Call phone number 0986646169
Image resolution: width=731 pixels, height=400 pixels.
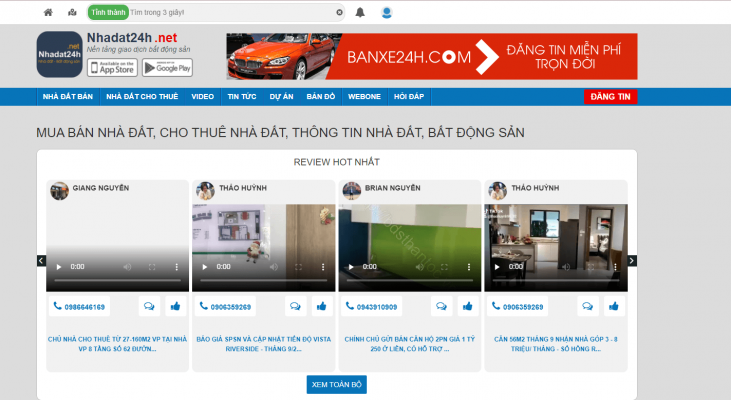tap(79, 306)
